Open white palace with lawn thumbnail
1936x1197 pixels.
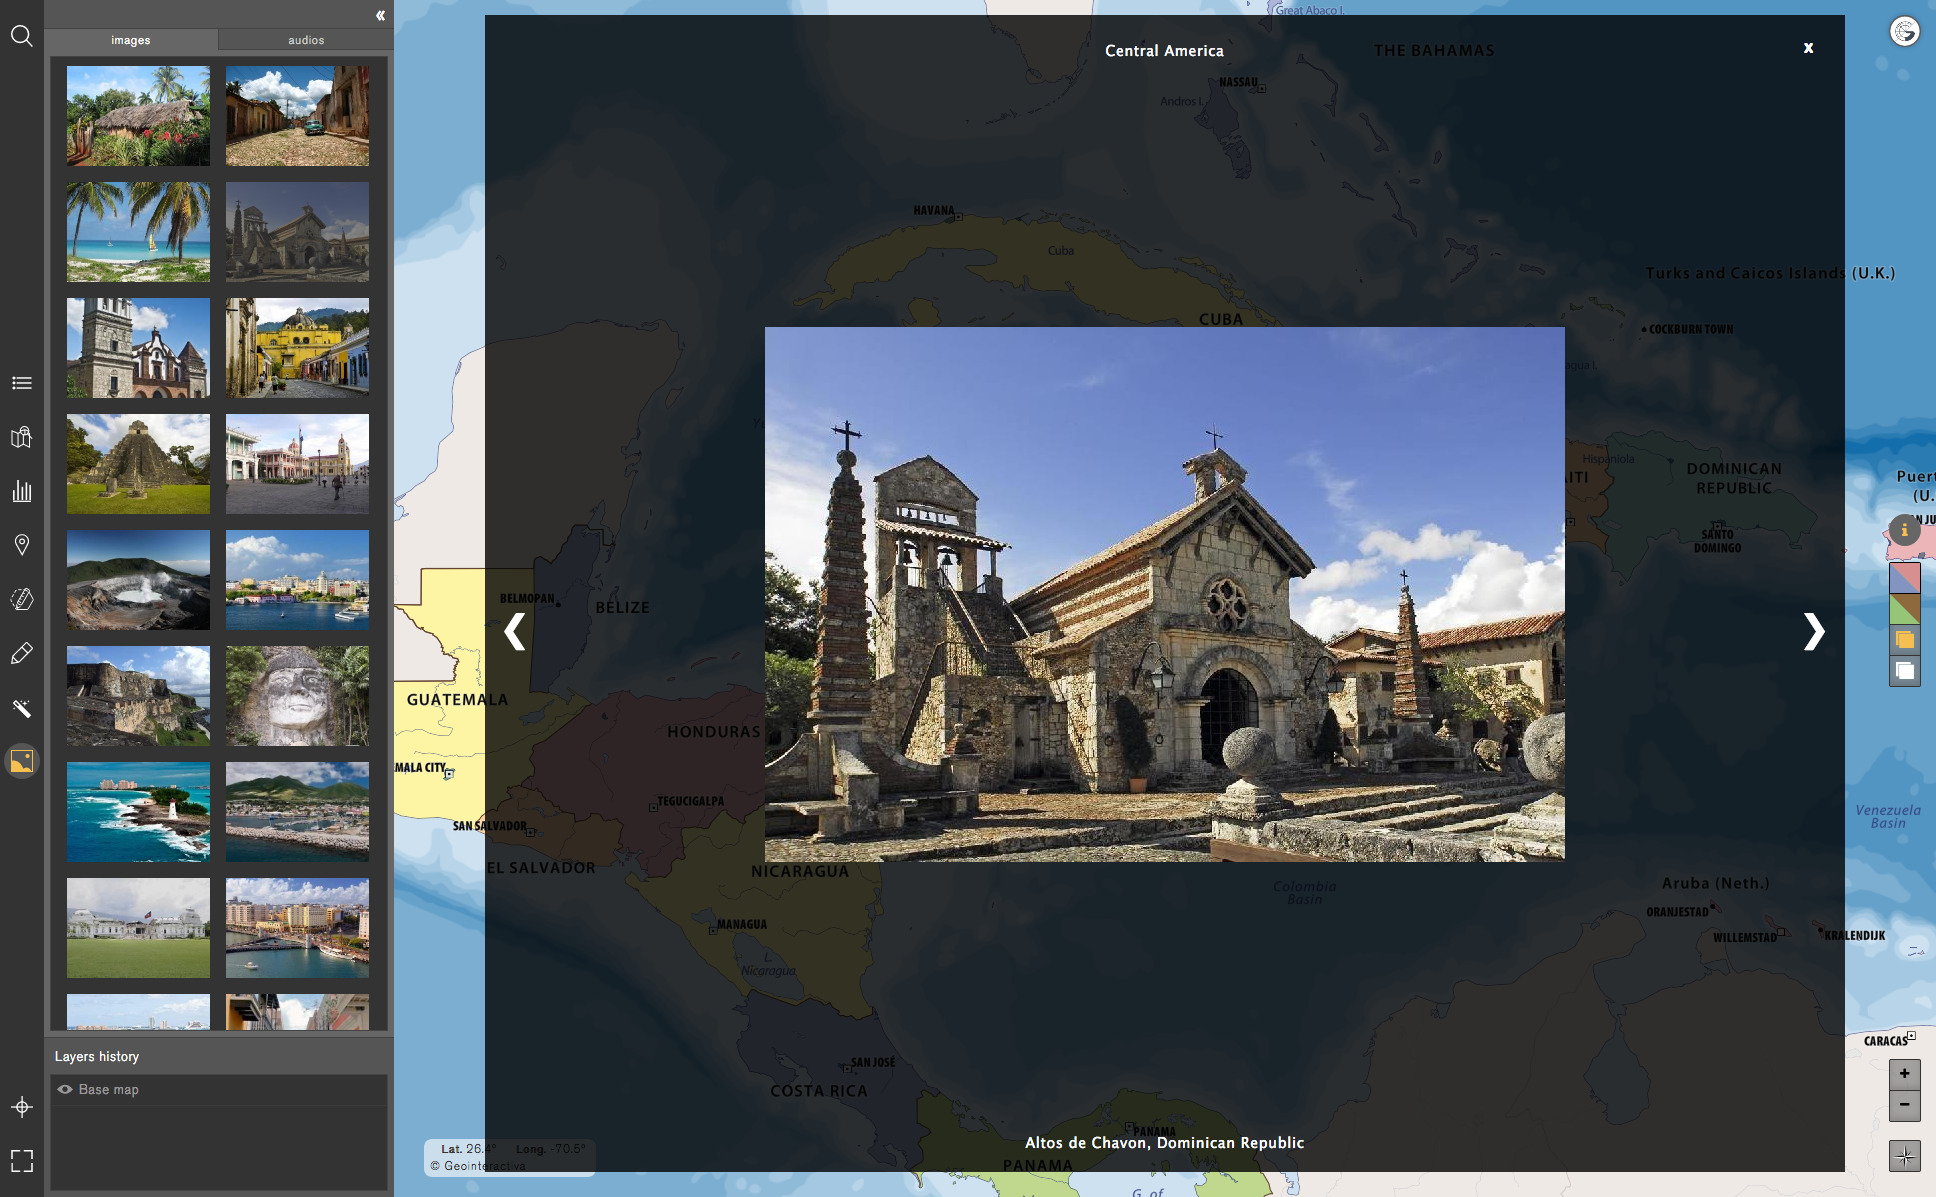click(x=138, y=928)
